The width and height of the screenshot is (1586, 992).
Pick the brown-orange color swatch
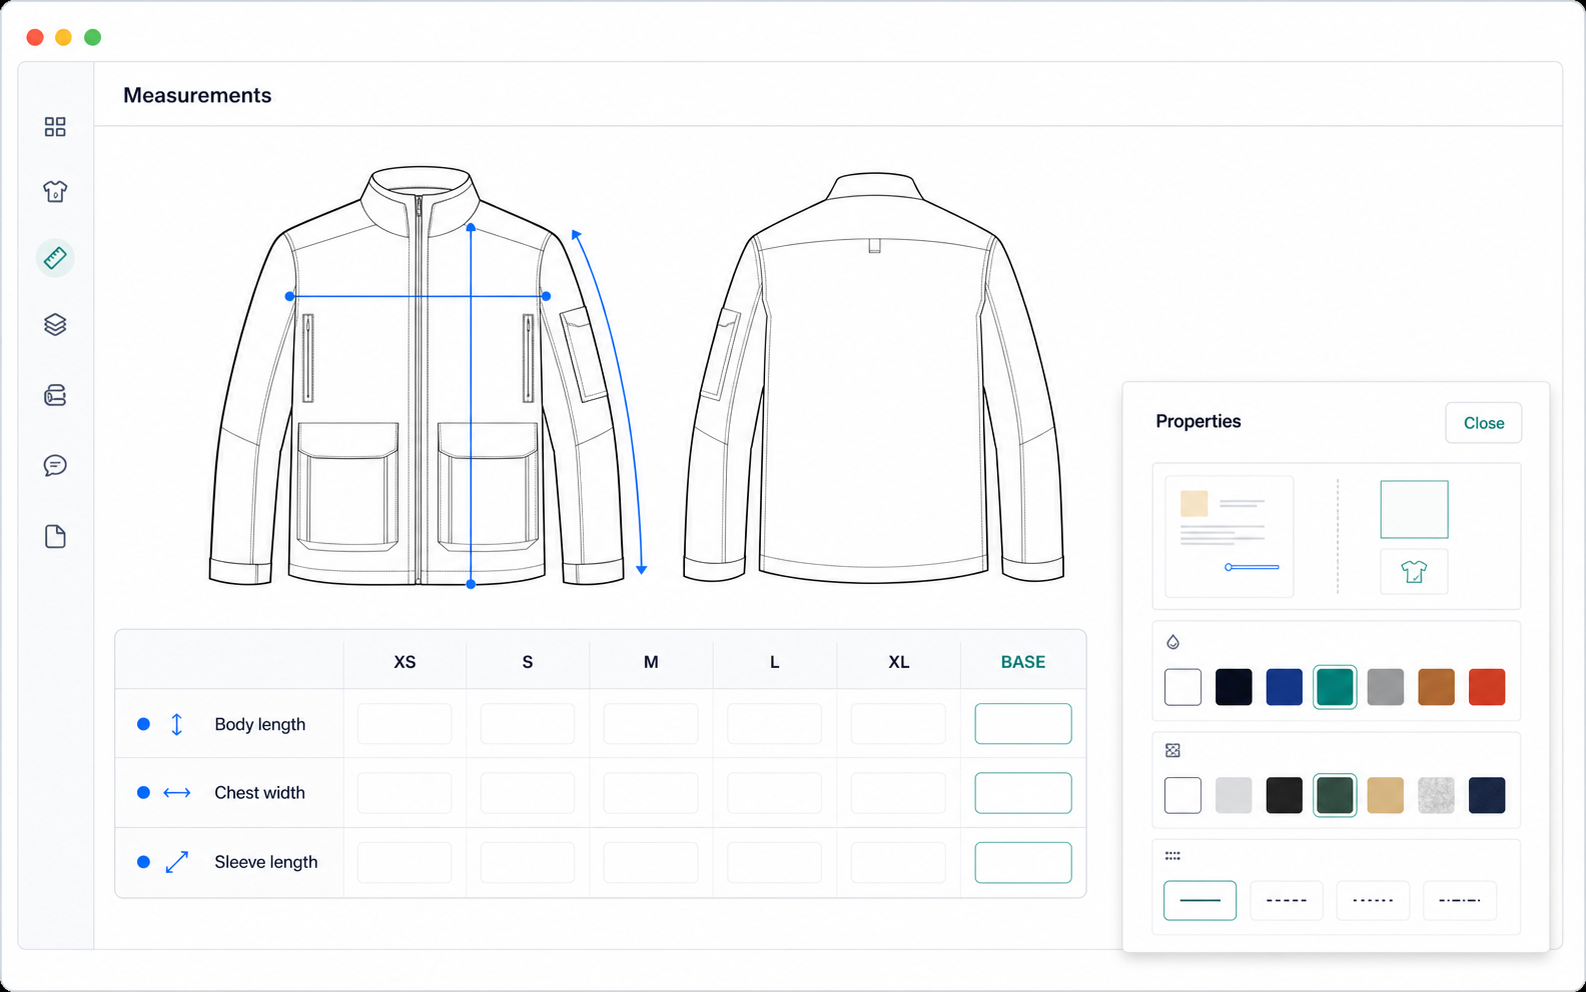1436,687
